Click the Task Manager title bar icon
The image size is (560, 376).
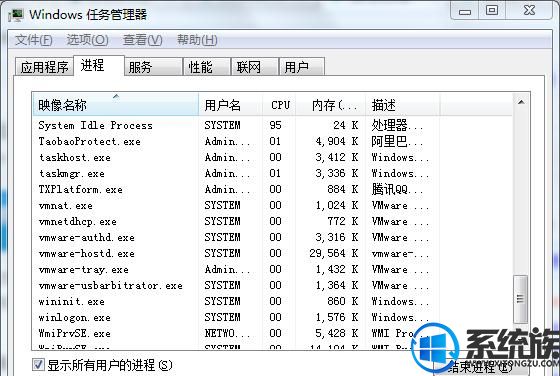click(16, 15)
